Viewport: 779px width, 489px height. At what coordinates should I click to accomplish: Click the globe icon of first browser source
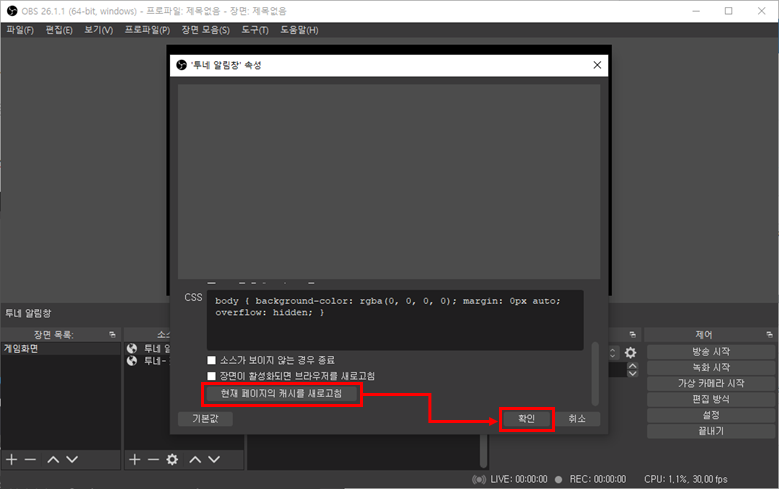[132, 349]
